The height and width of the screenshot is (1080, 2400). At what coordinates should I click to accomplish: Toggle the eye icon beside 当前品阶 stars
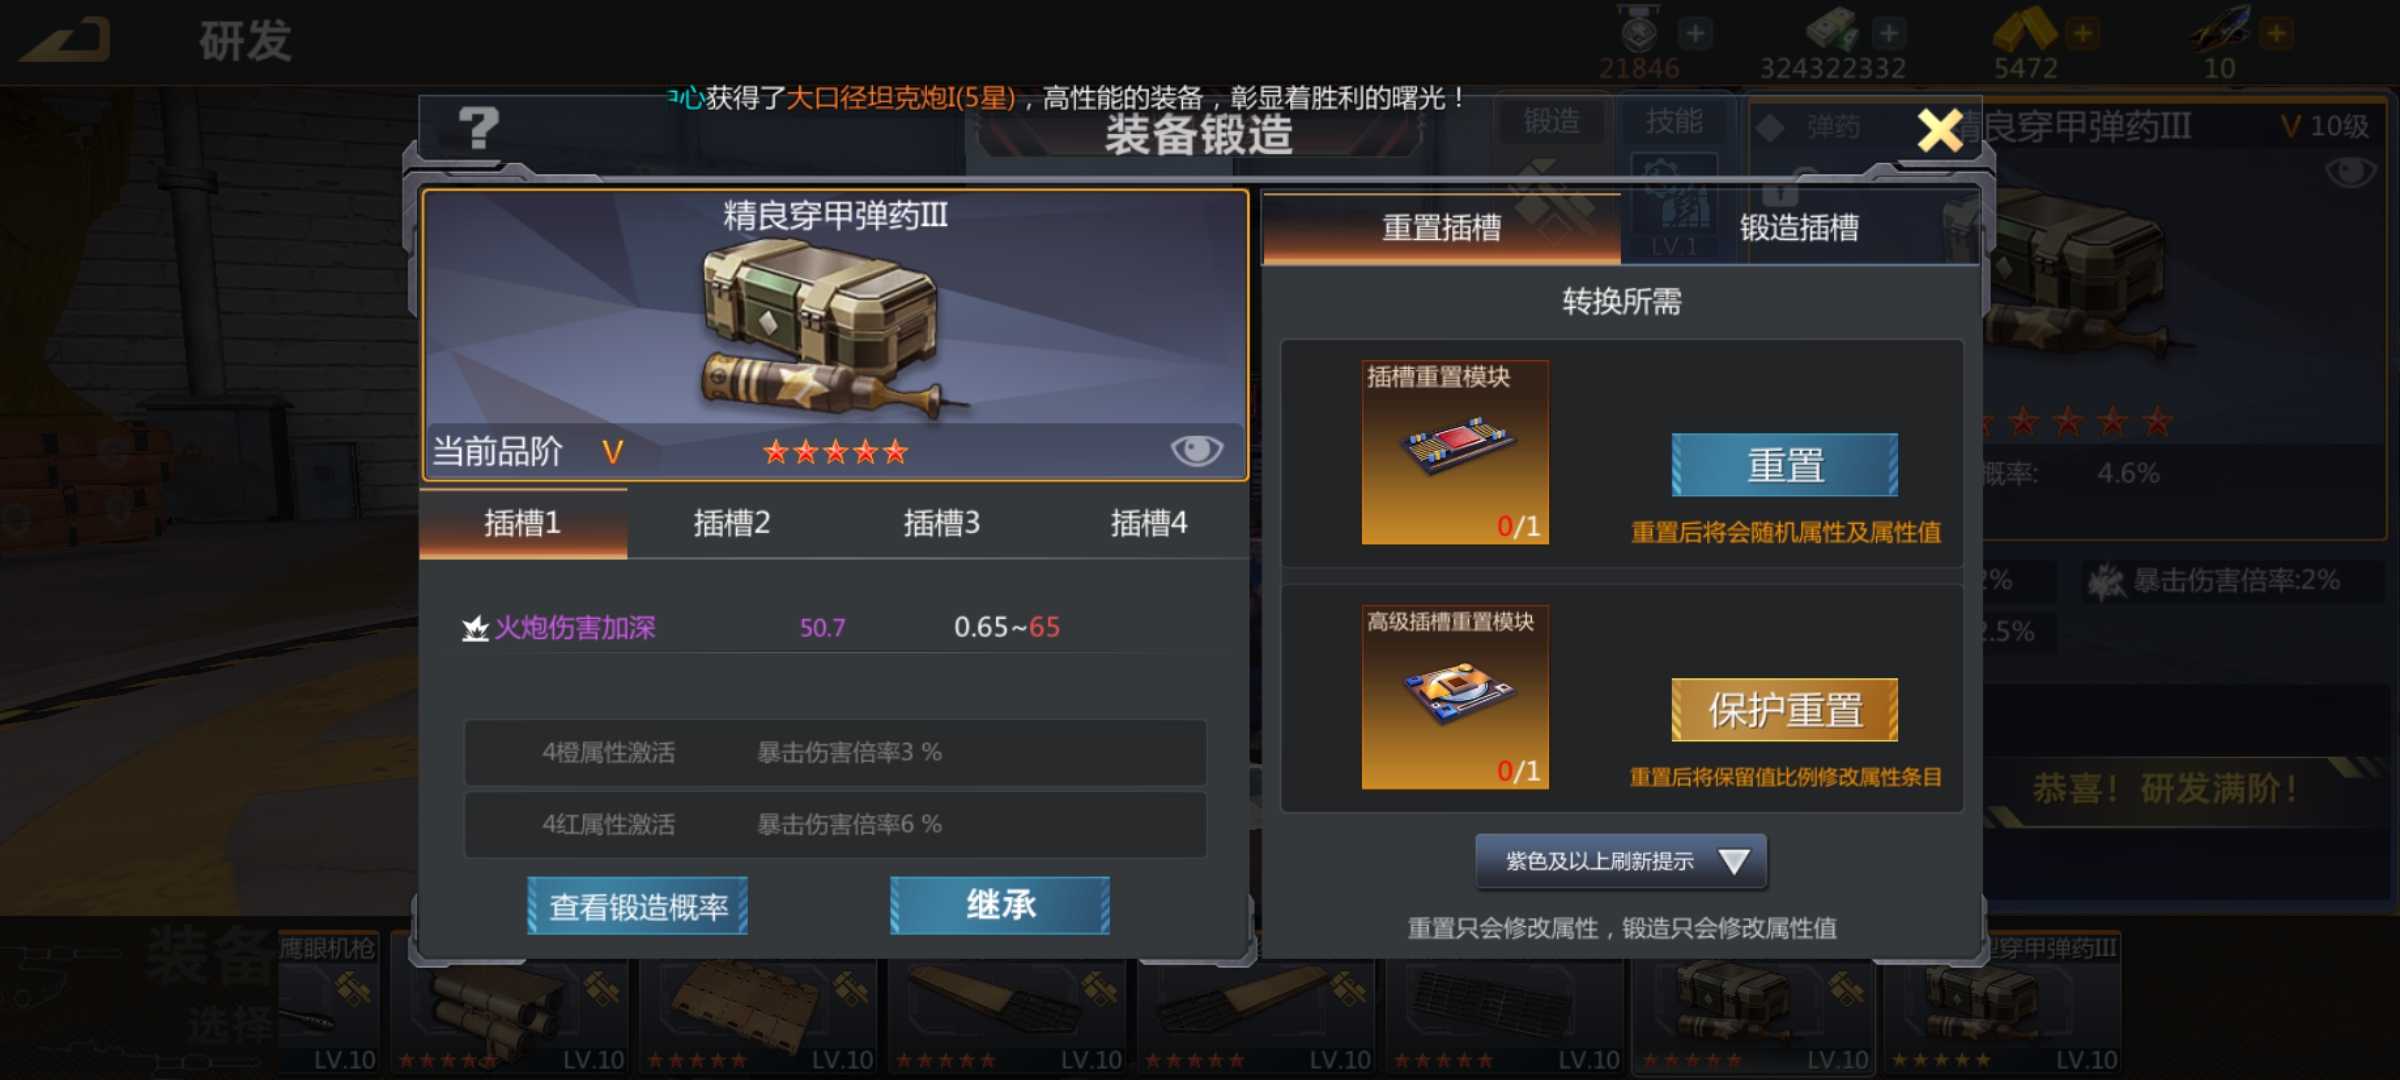point(1196,451)
